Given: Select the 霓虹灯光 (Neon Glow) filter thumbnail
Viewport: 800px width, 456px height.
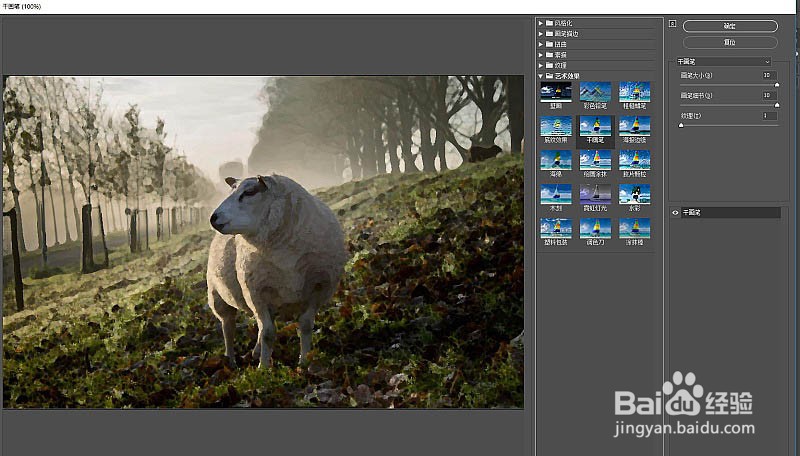Looking at the screenshot, I should pyautogui.click(x=595, y=194).
